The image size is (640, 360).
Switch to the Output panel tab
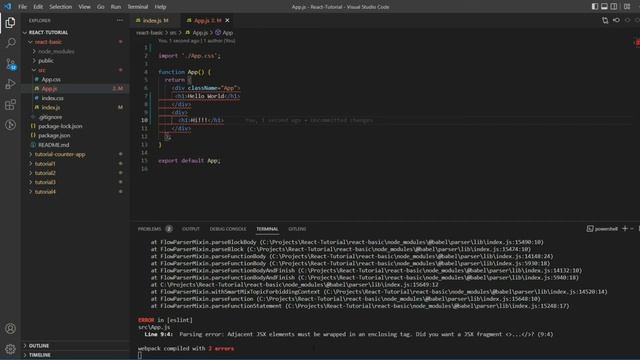point(191,229)
